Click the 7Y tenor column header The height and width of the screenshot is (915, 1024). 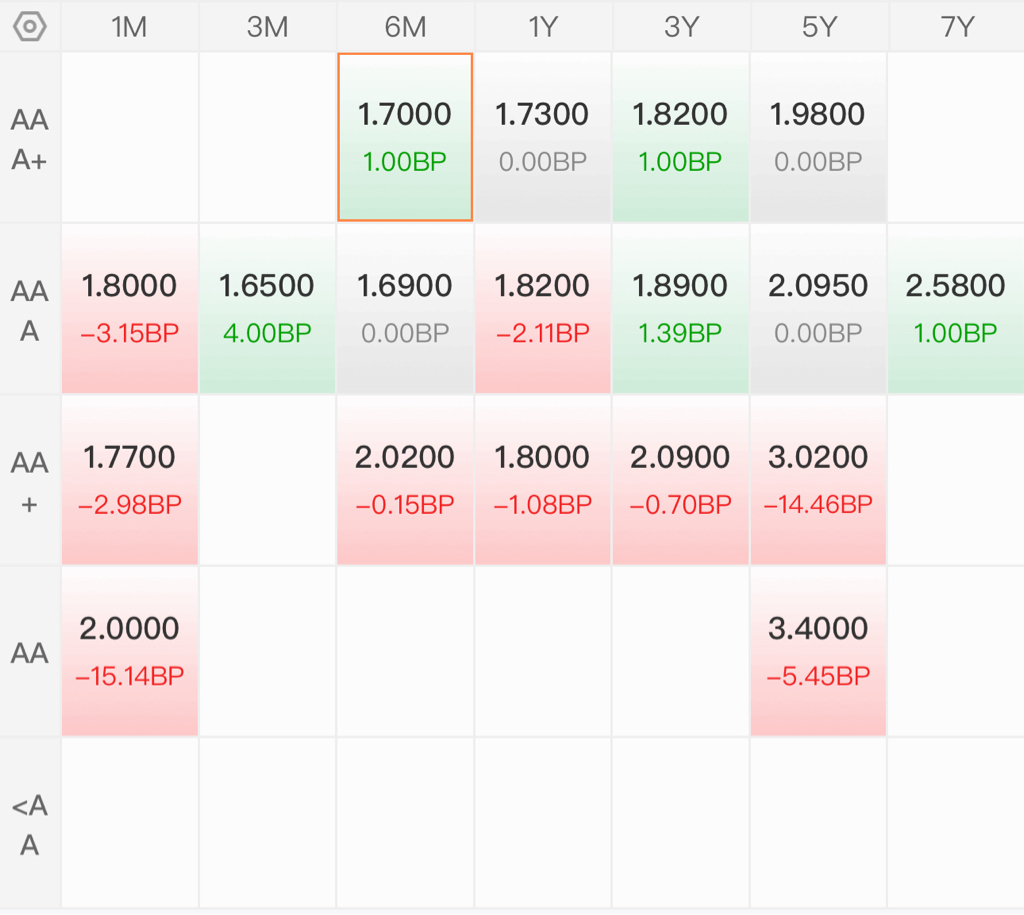click(x=956, y=27)
